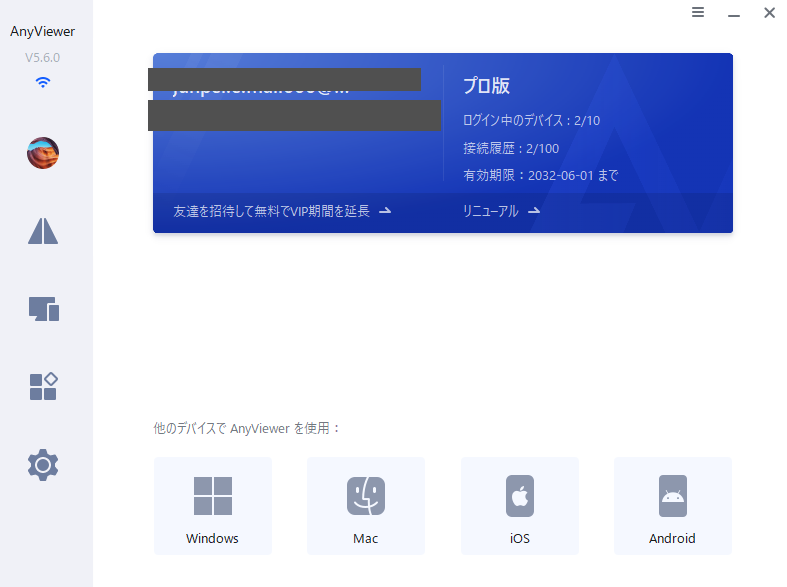Open the apps grid tab in sidebar
The image size is (787, 587).
tap(44, 386)
